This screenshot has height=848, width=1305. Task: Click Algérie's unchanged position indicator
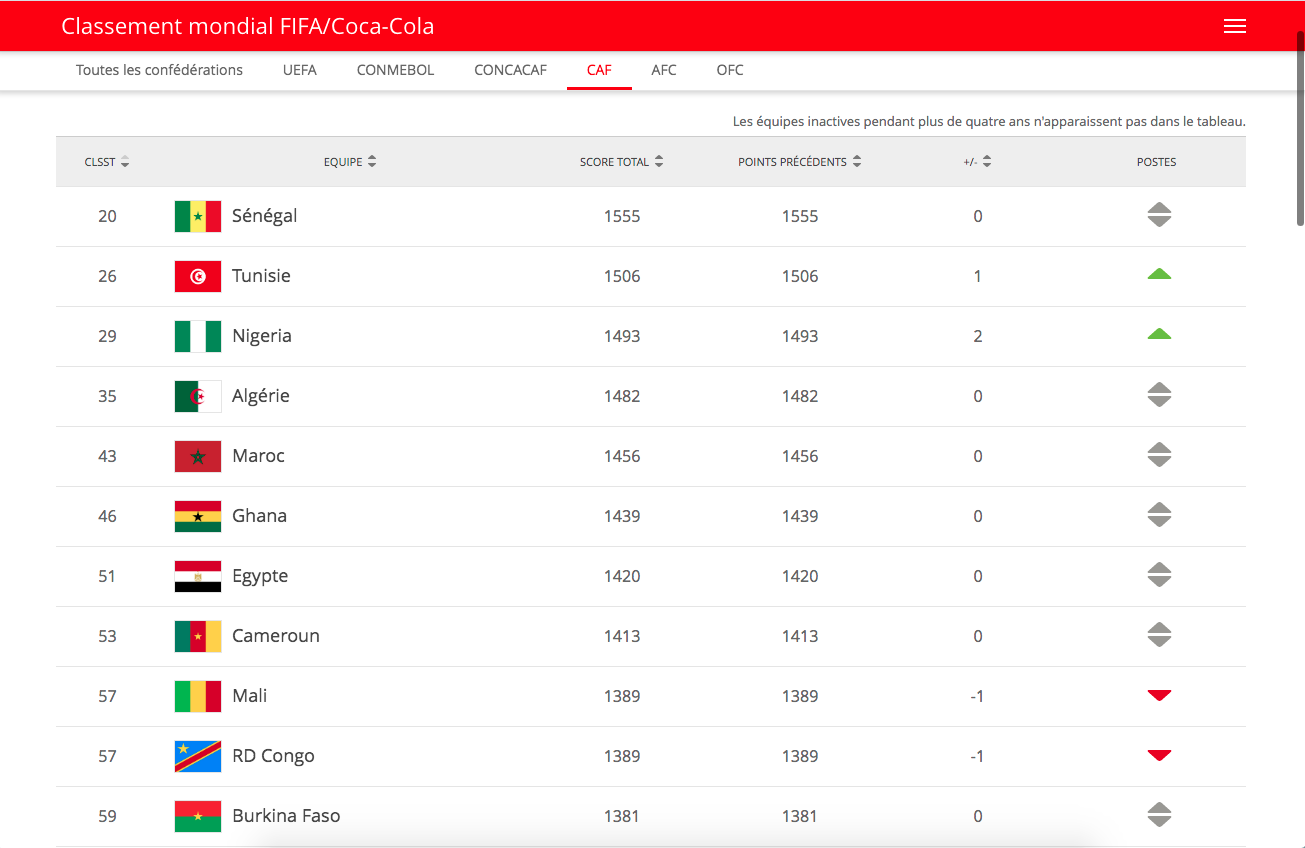point(1159,395)
